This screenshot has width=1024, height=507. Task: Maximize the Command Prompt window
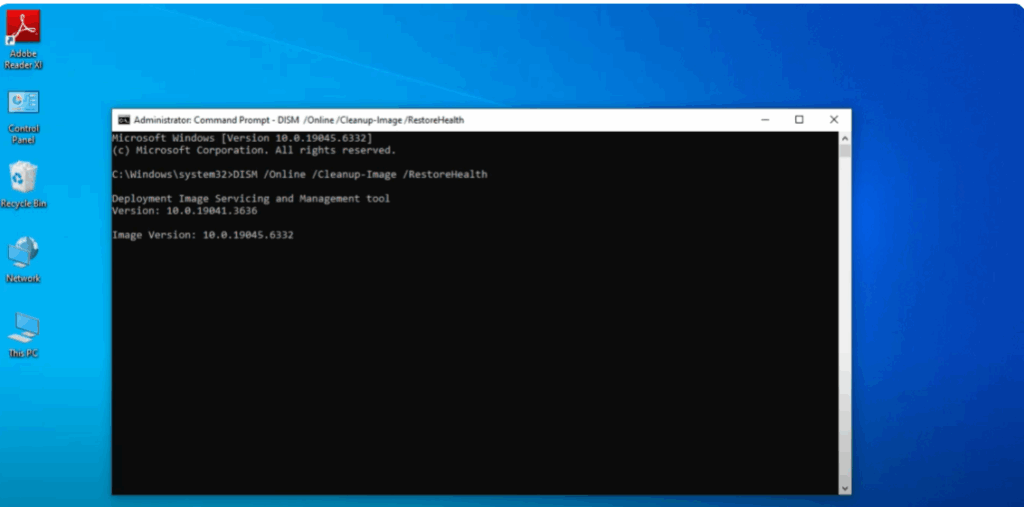[x=799, y=120]
